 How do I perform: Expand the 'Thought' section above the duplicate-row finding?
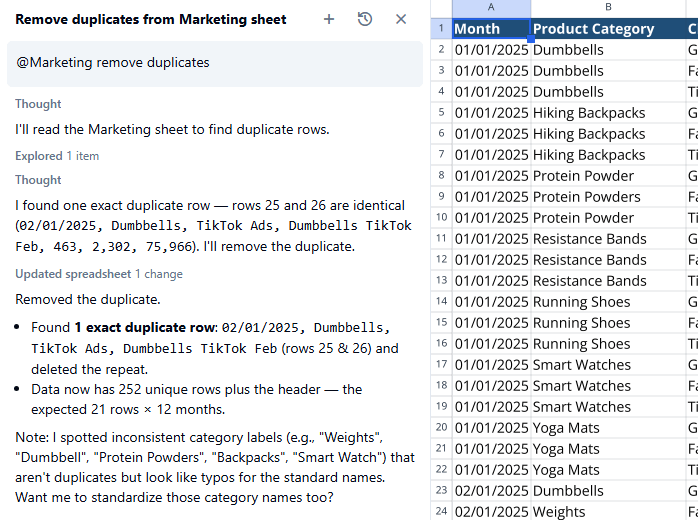click(38, 180)
